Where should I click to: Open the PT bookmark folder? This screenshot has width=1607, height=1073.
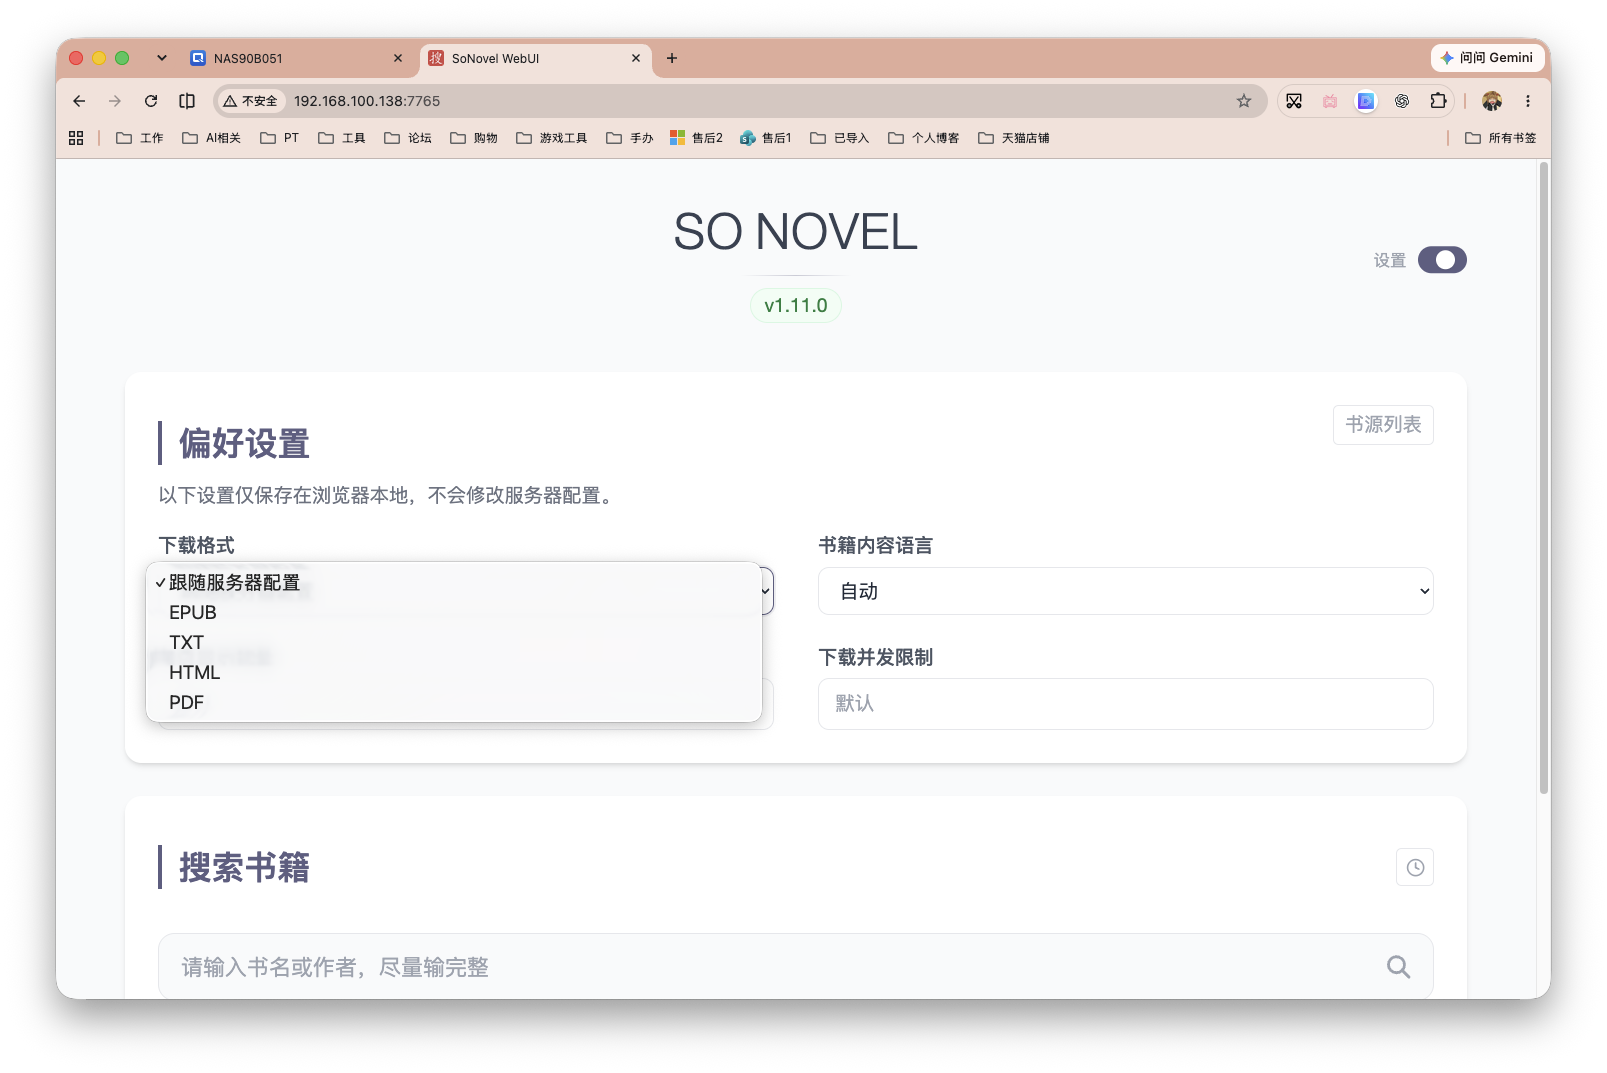click(279, 138)
